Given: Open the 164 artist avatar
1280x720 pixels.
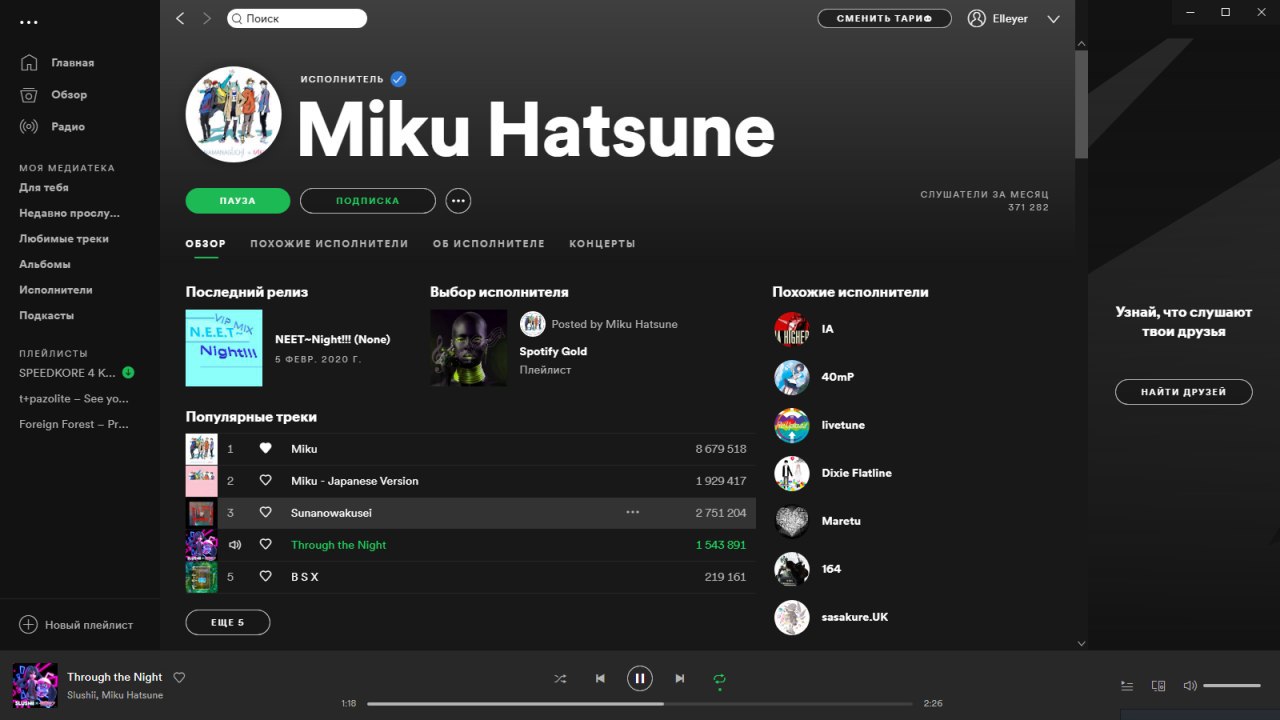Looking at the screenshot, I should click(792, 569).
